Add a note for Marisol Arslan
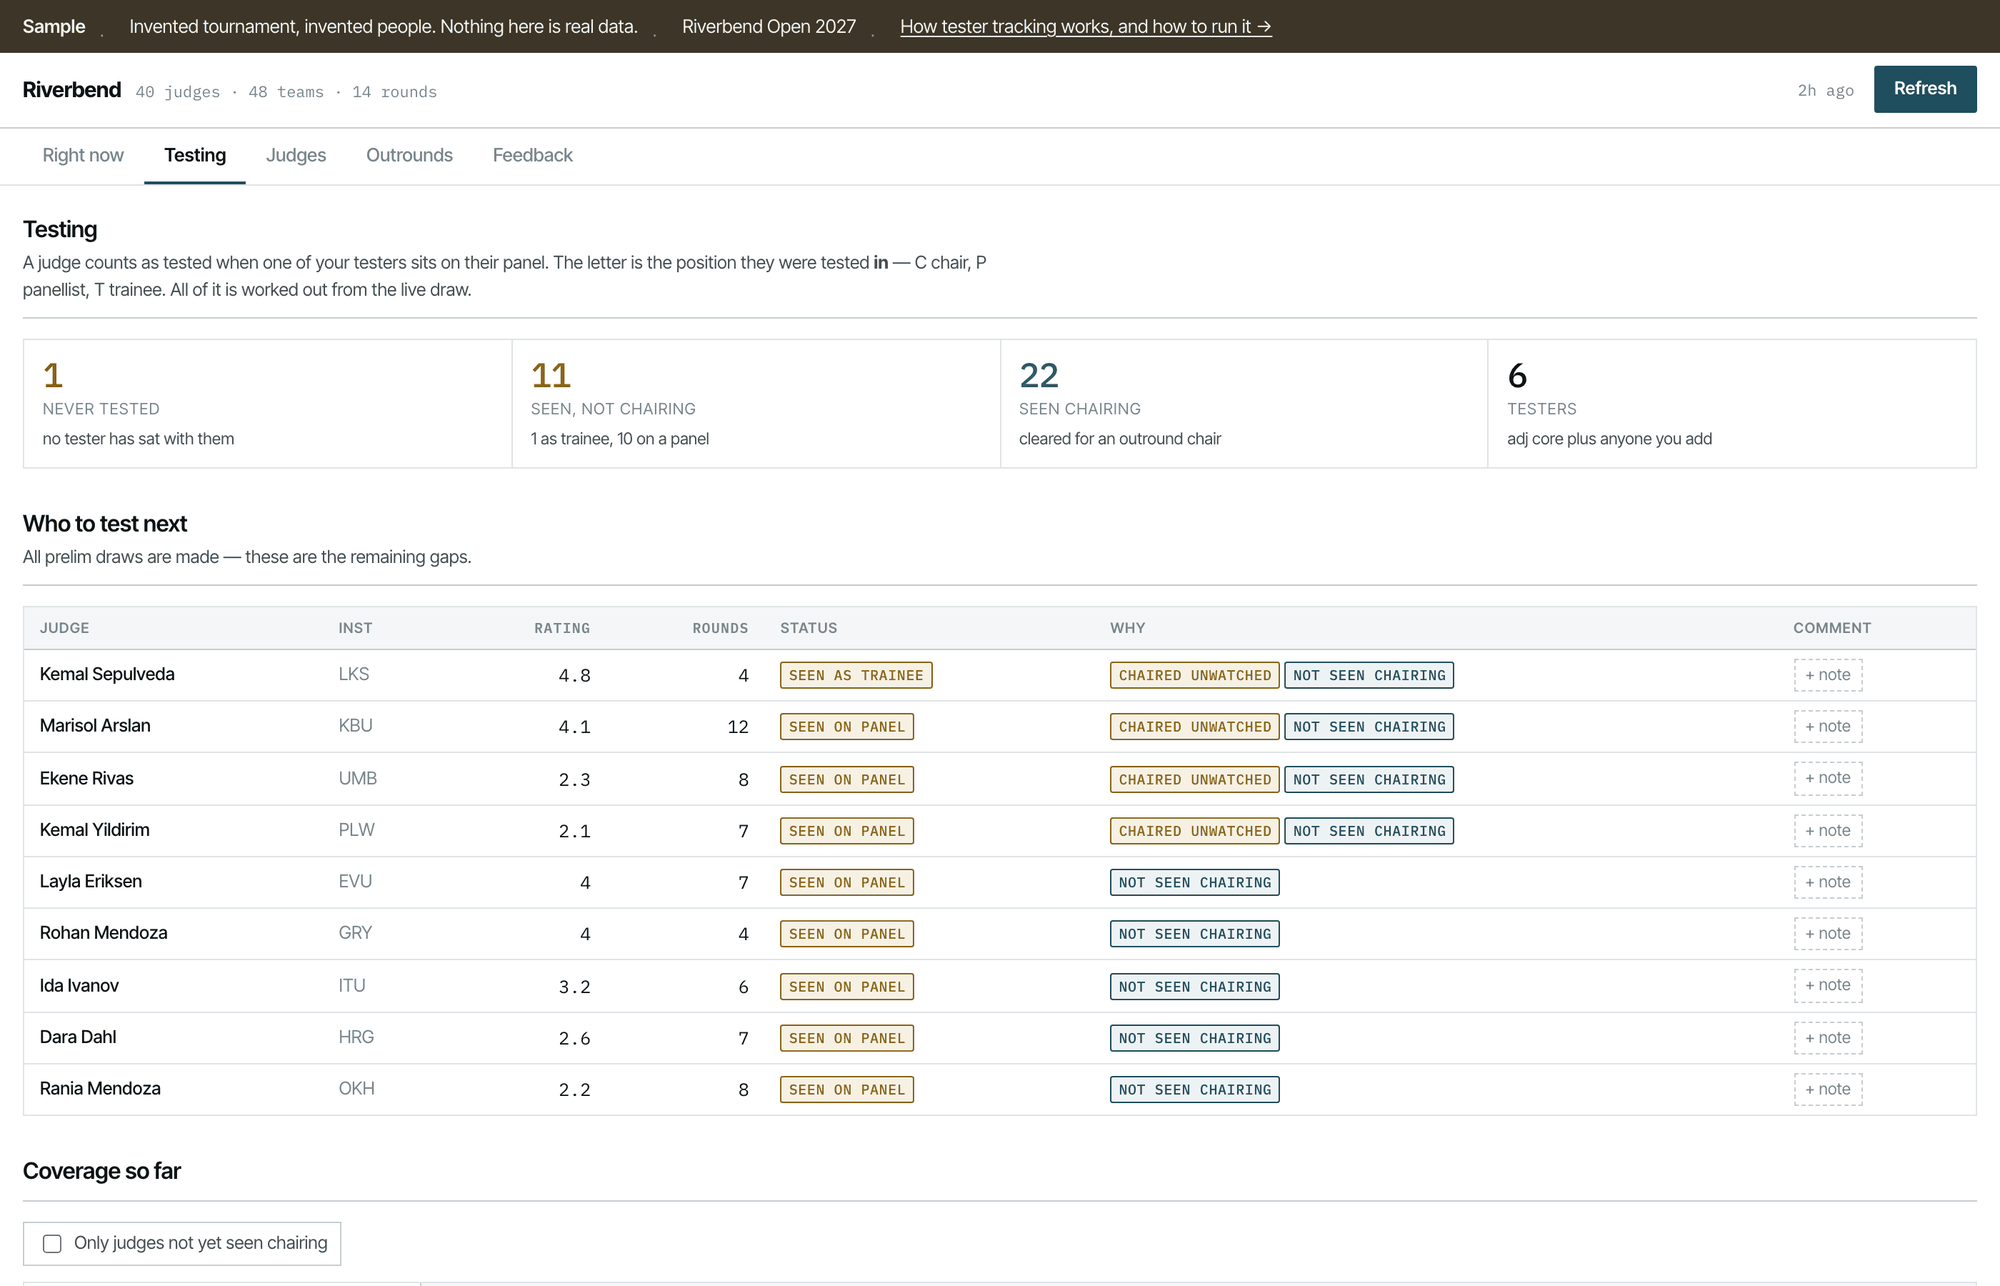Viewport: 2000px width, 1286px height. click(x=1827, y=726)
